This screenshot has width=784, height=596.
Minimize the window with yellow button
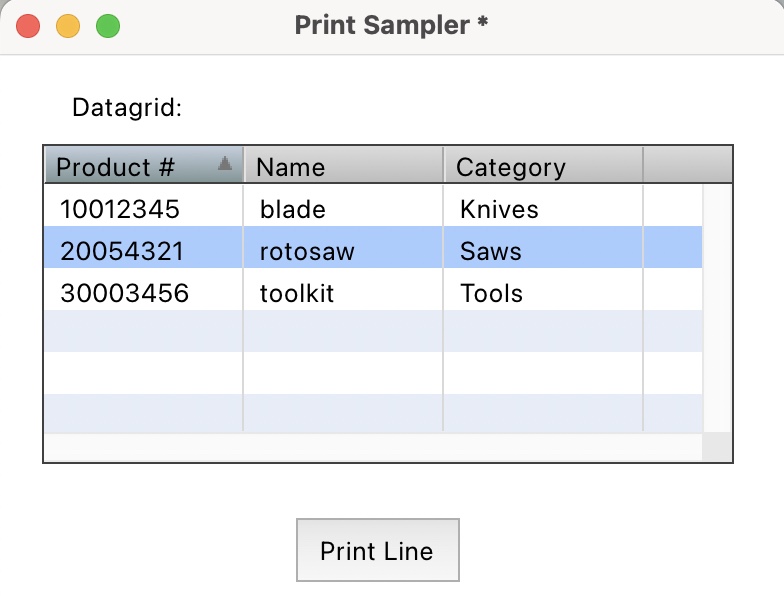click(68, 26)
